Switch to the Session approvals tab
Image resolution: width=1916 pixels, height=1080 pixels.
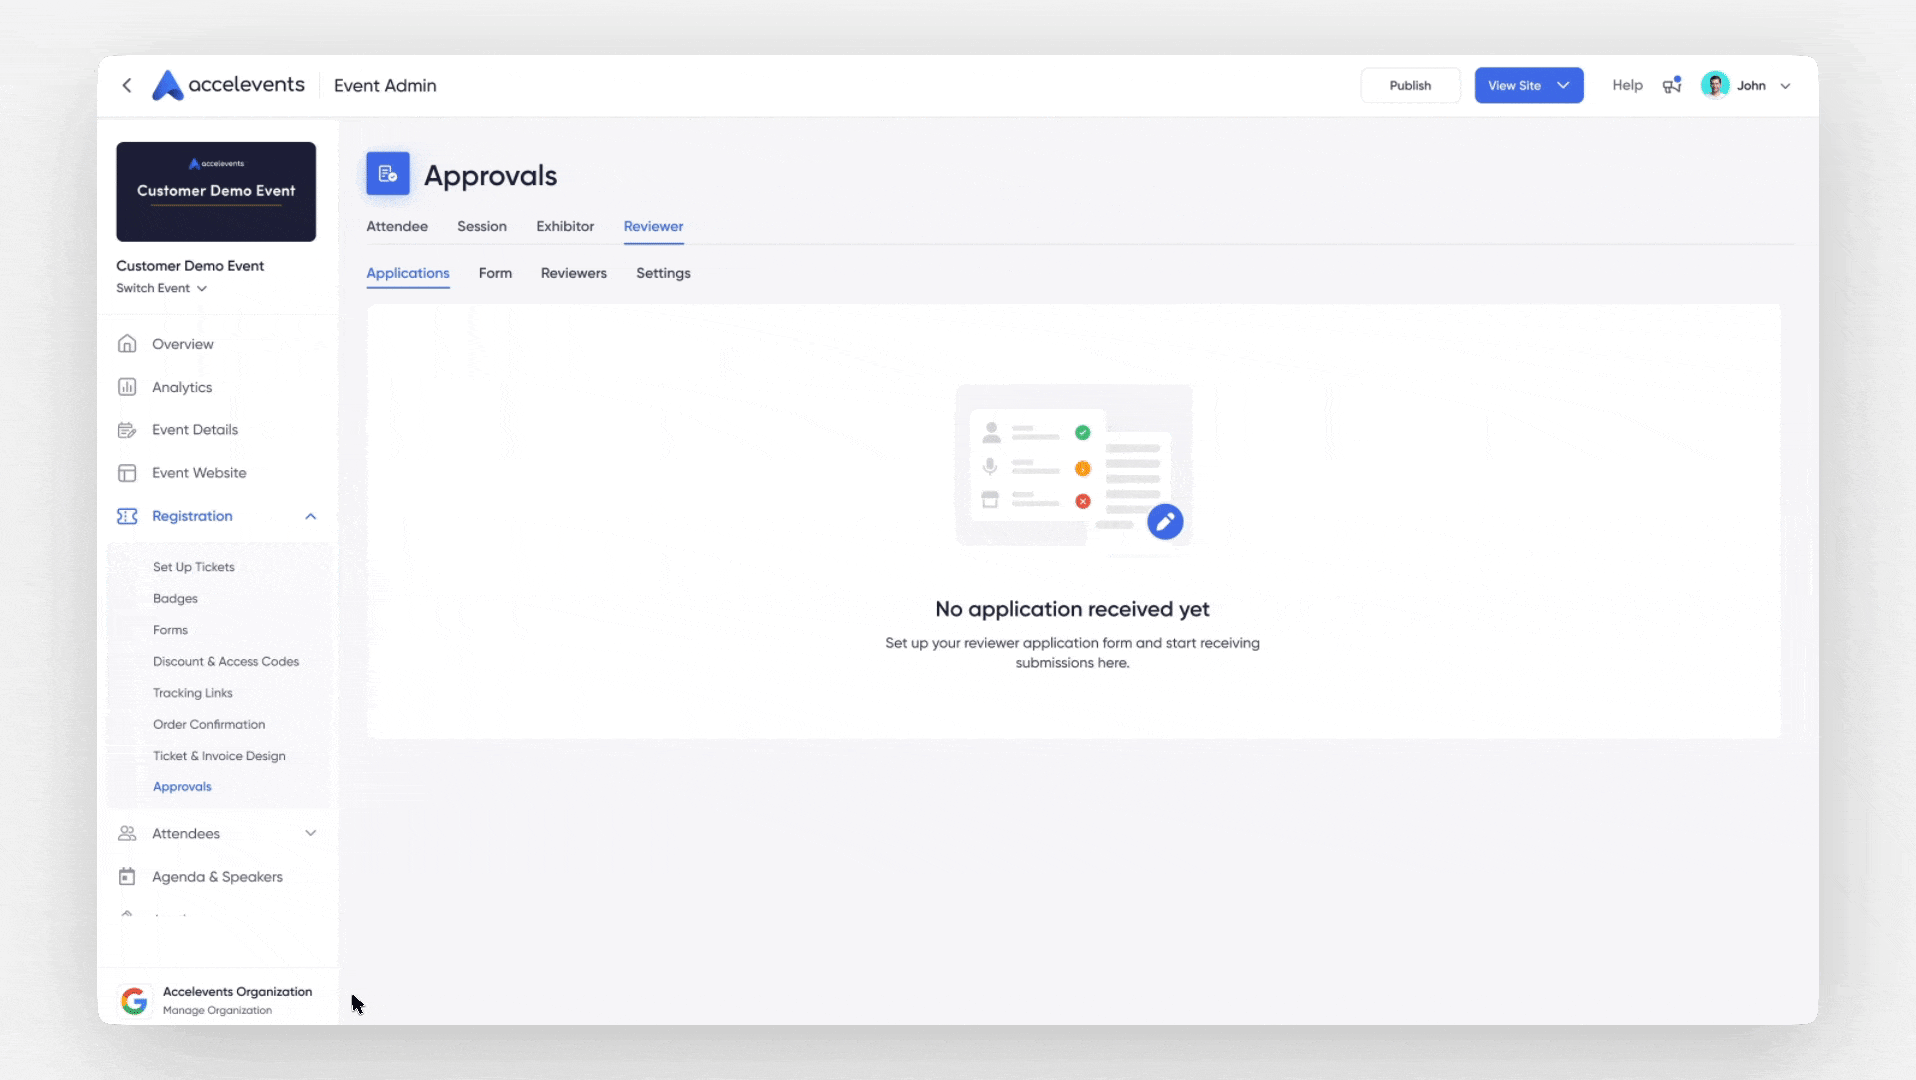[482, 226]
